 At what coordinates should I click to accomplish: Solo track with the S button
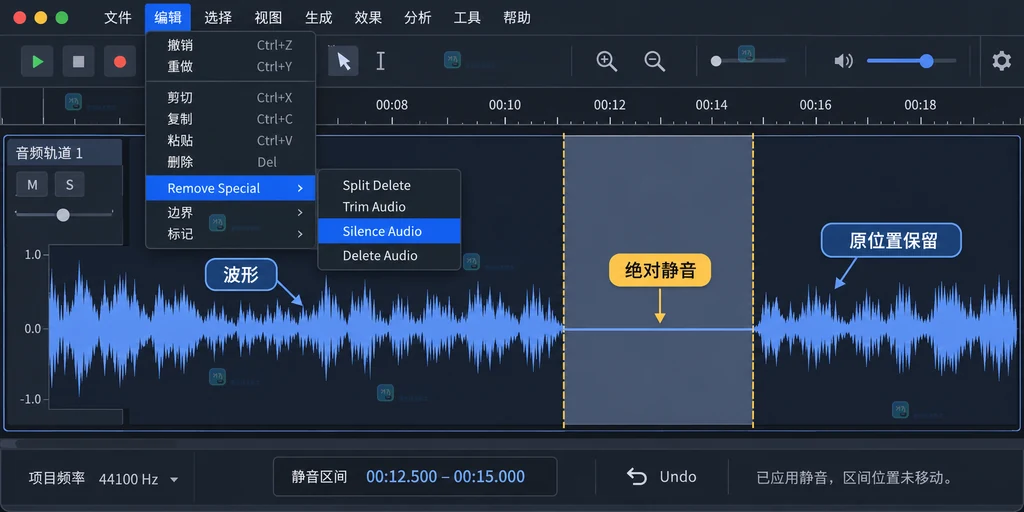point(69,185)
